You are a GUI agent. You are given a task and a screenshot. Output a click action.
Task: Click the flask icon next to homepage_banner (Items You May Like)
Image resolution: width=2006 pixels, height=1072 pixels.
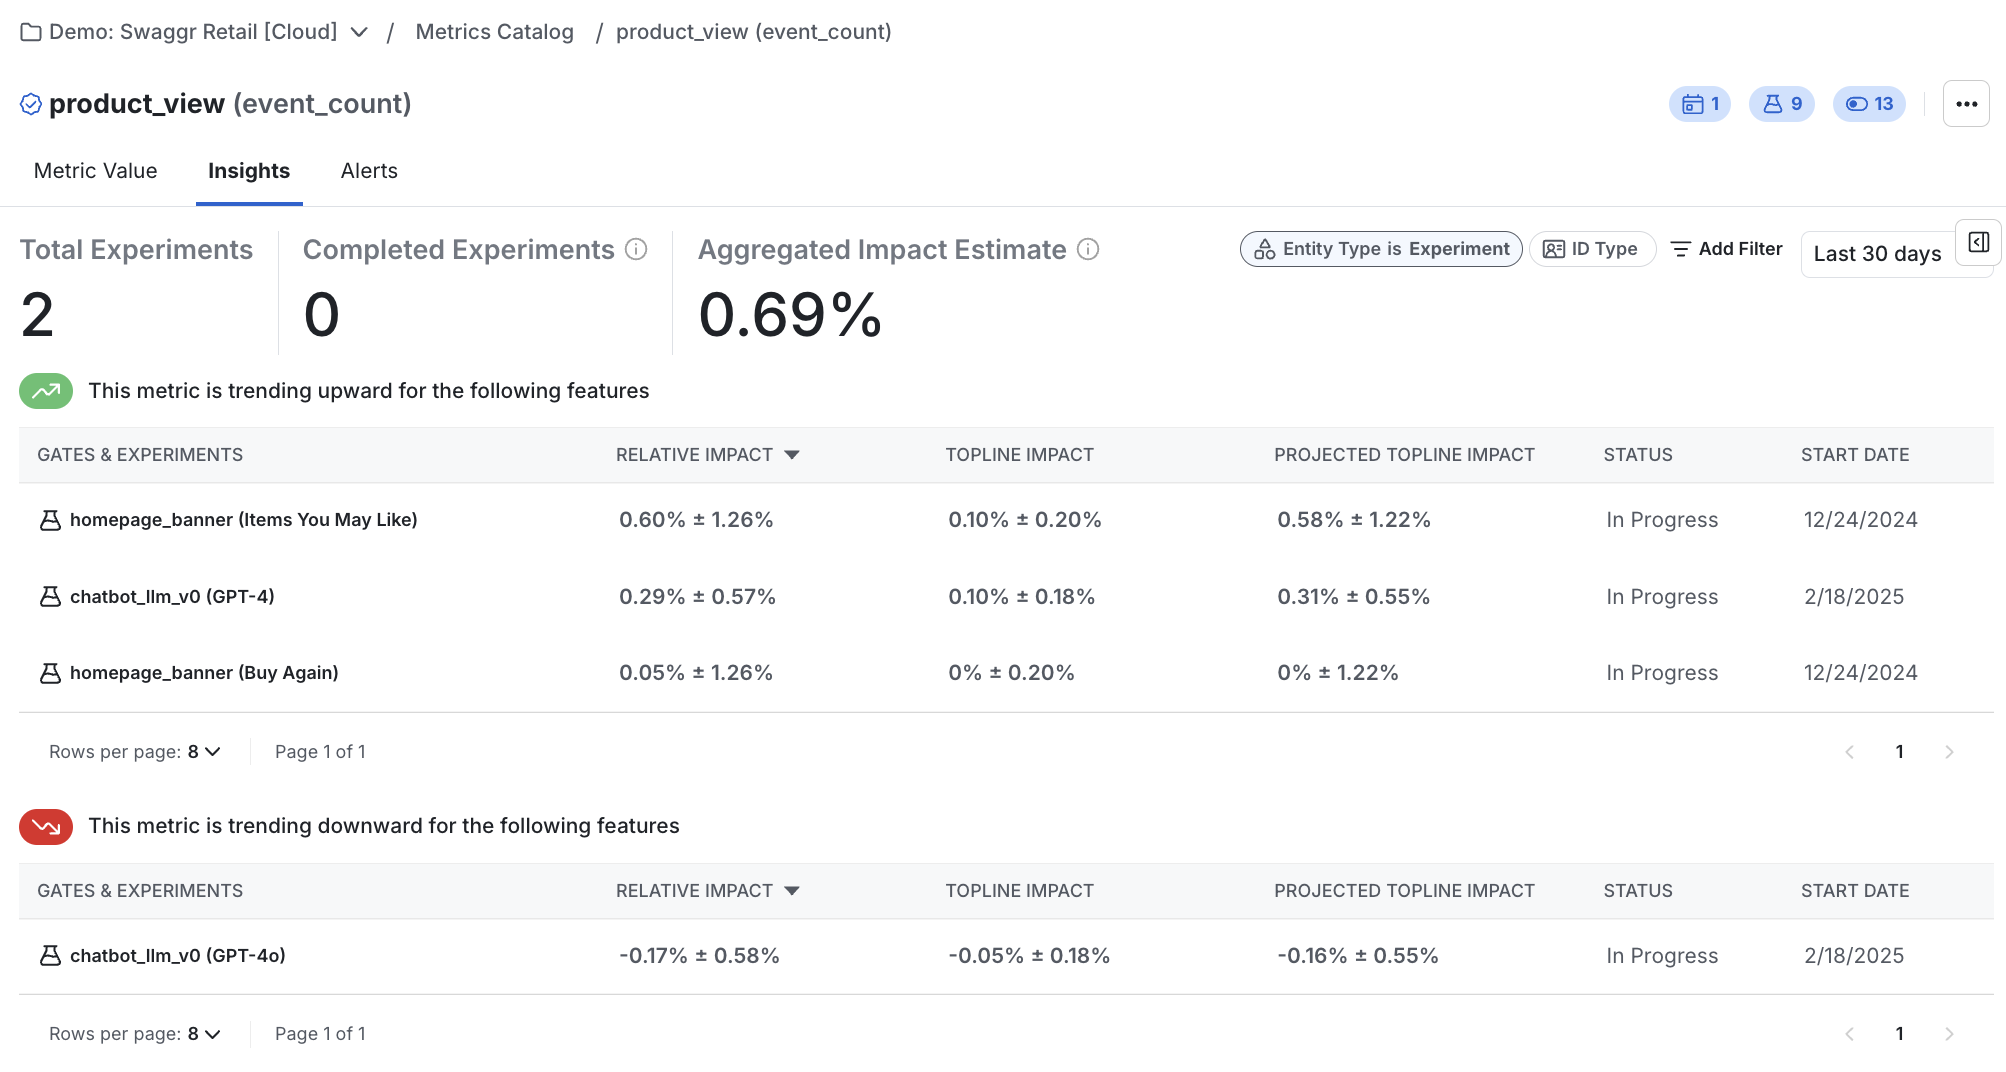pos(50,519)
